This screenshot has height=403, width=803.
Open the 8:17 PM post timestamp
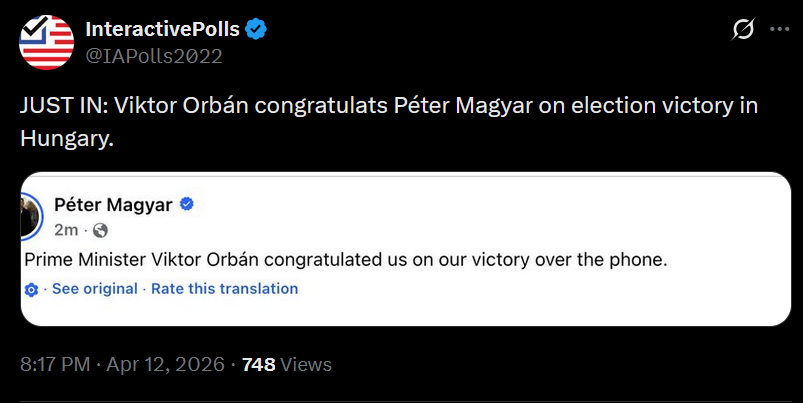55,364
